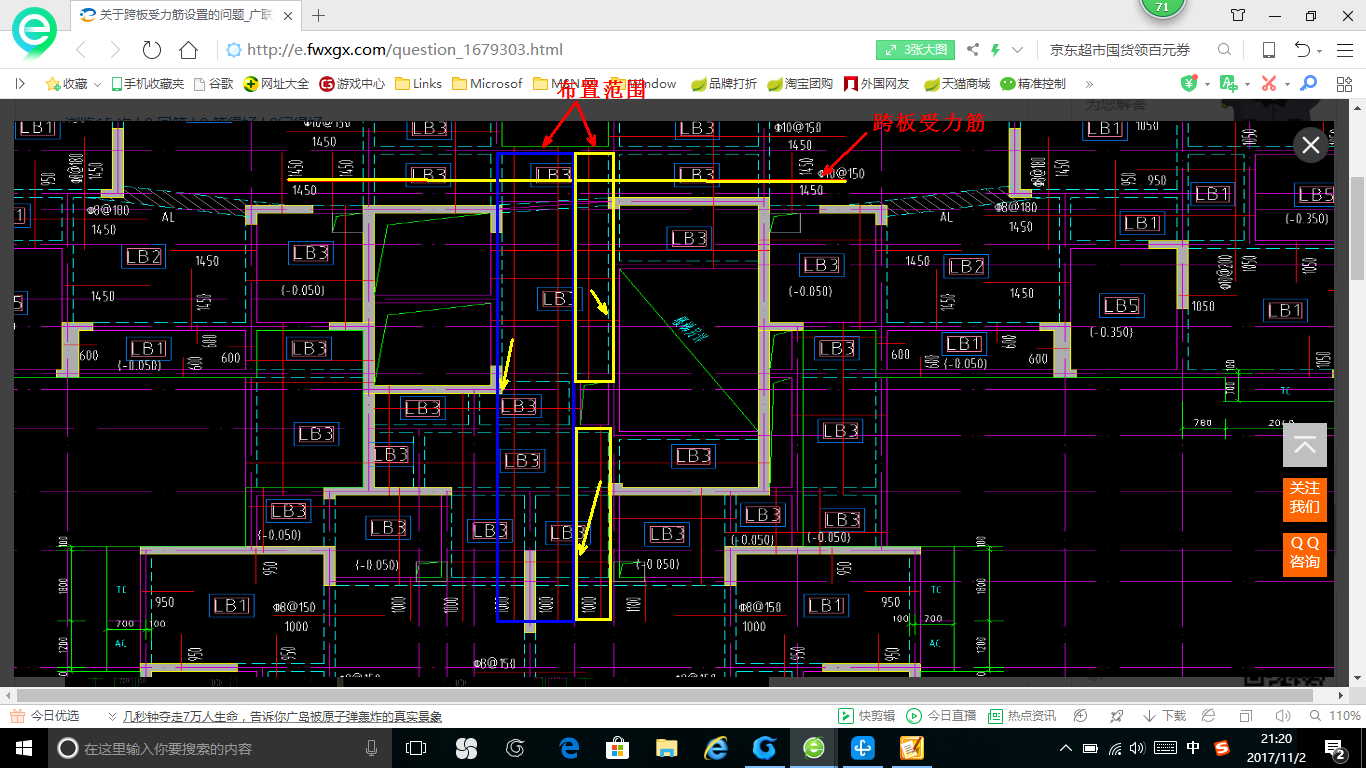Image resolution: width=1366 pixels, height=768 pixels.
Task: Open the 几秒钟夺走7万人生命 news link
Action: (x=282, y=716)
